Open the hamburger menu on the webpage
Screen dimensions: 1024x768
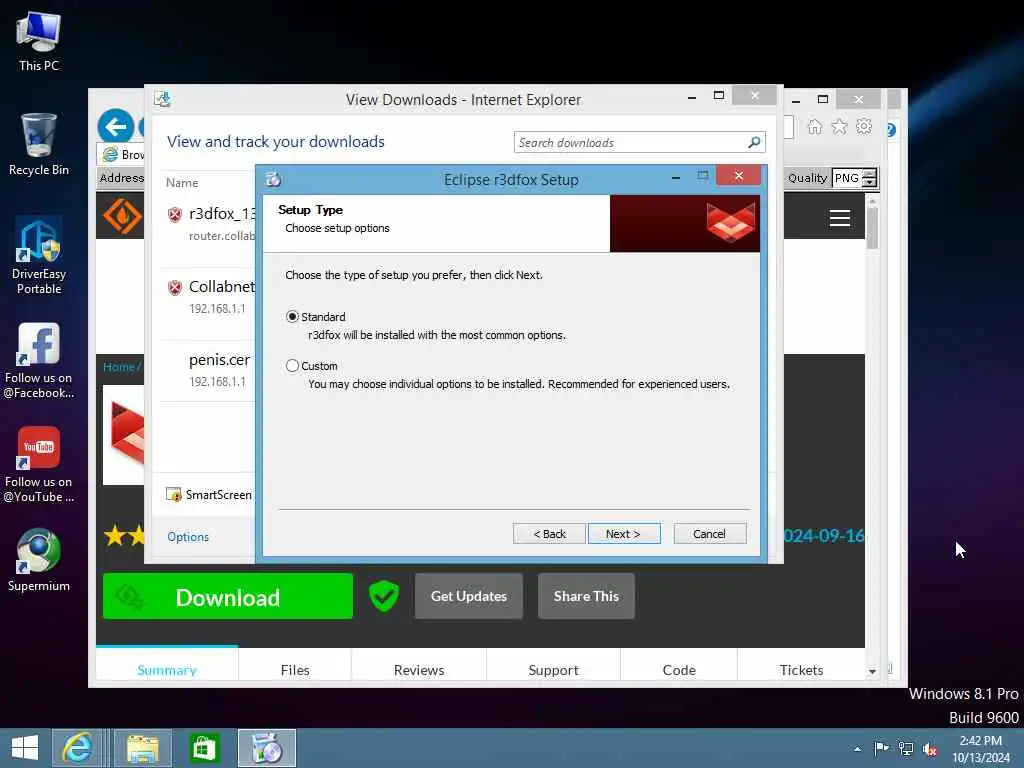pyautogui.click(x=840, y=218)
